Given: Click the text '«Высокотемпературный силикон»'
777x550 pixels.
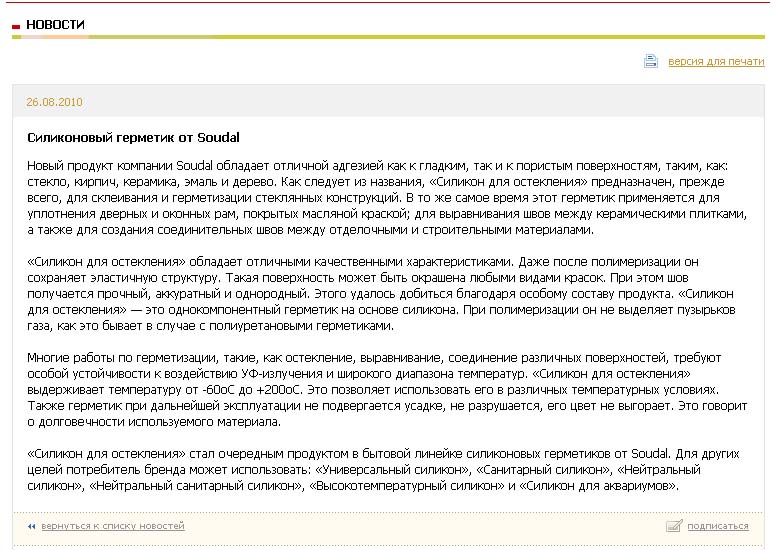Looking at the screenshot, I should tap(406, 486).
